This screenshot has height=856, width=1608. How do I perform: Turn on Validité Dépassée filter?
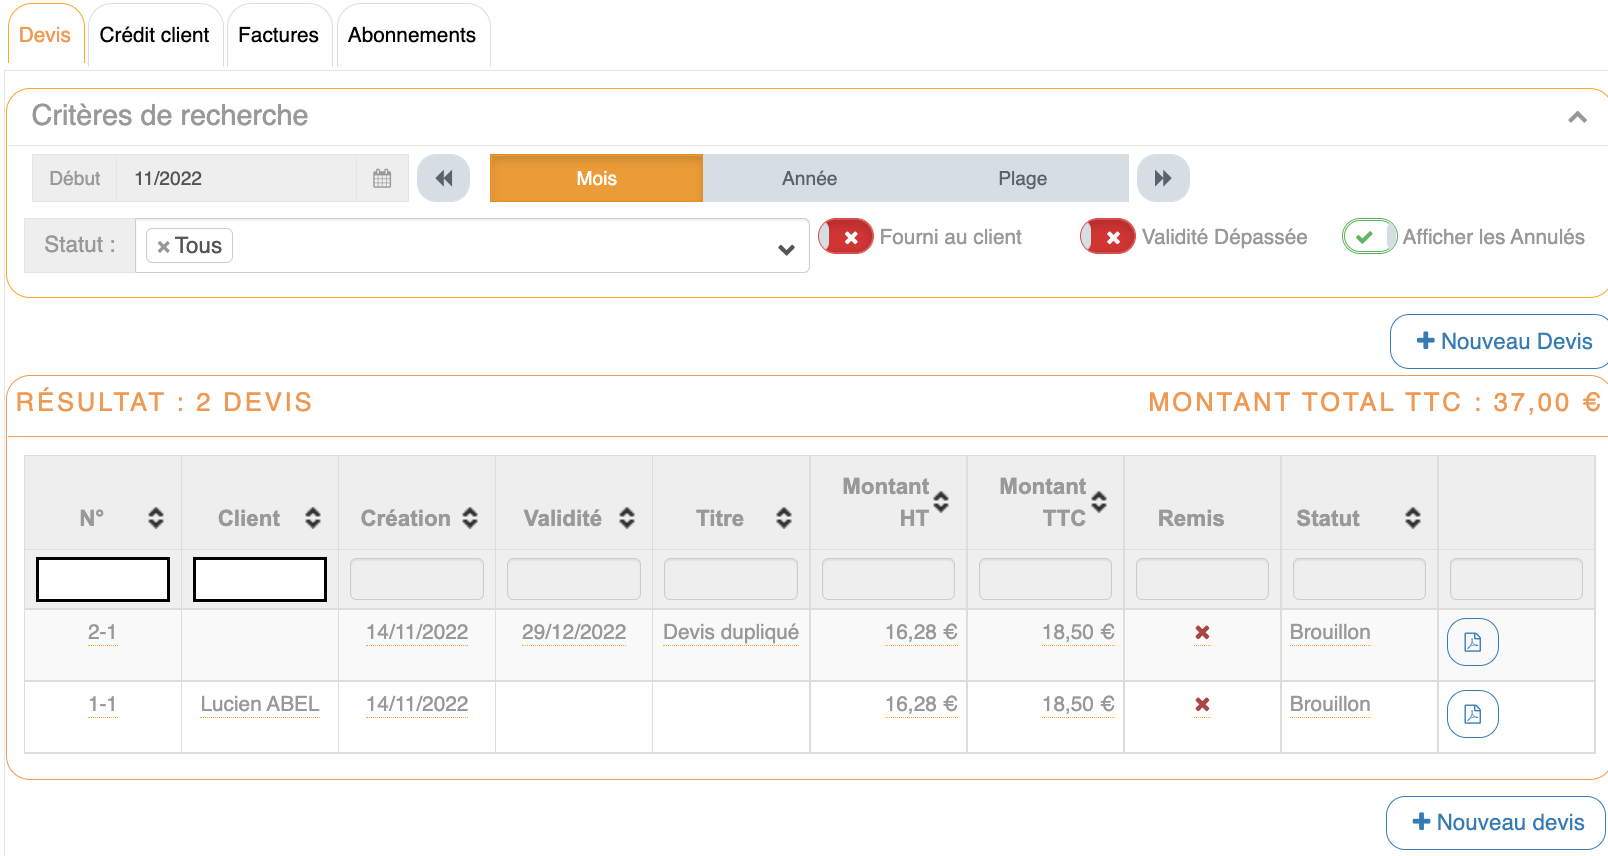[1108, 237]
